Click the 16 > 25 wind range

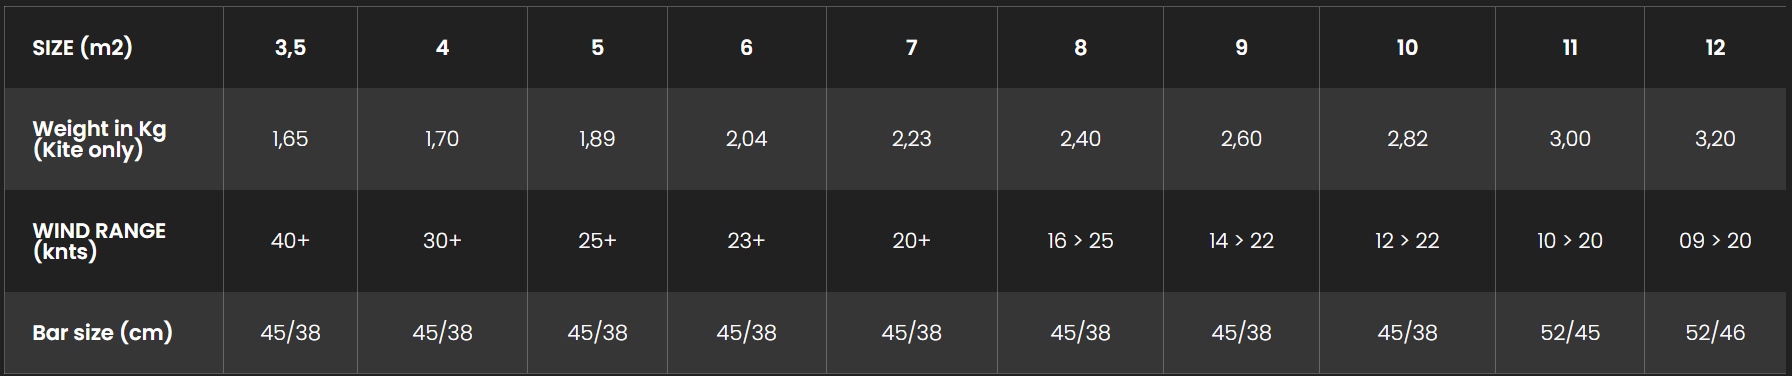1080,241
